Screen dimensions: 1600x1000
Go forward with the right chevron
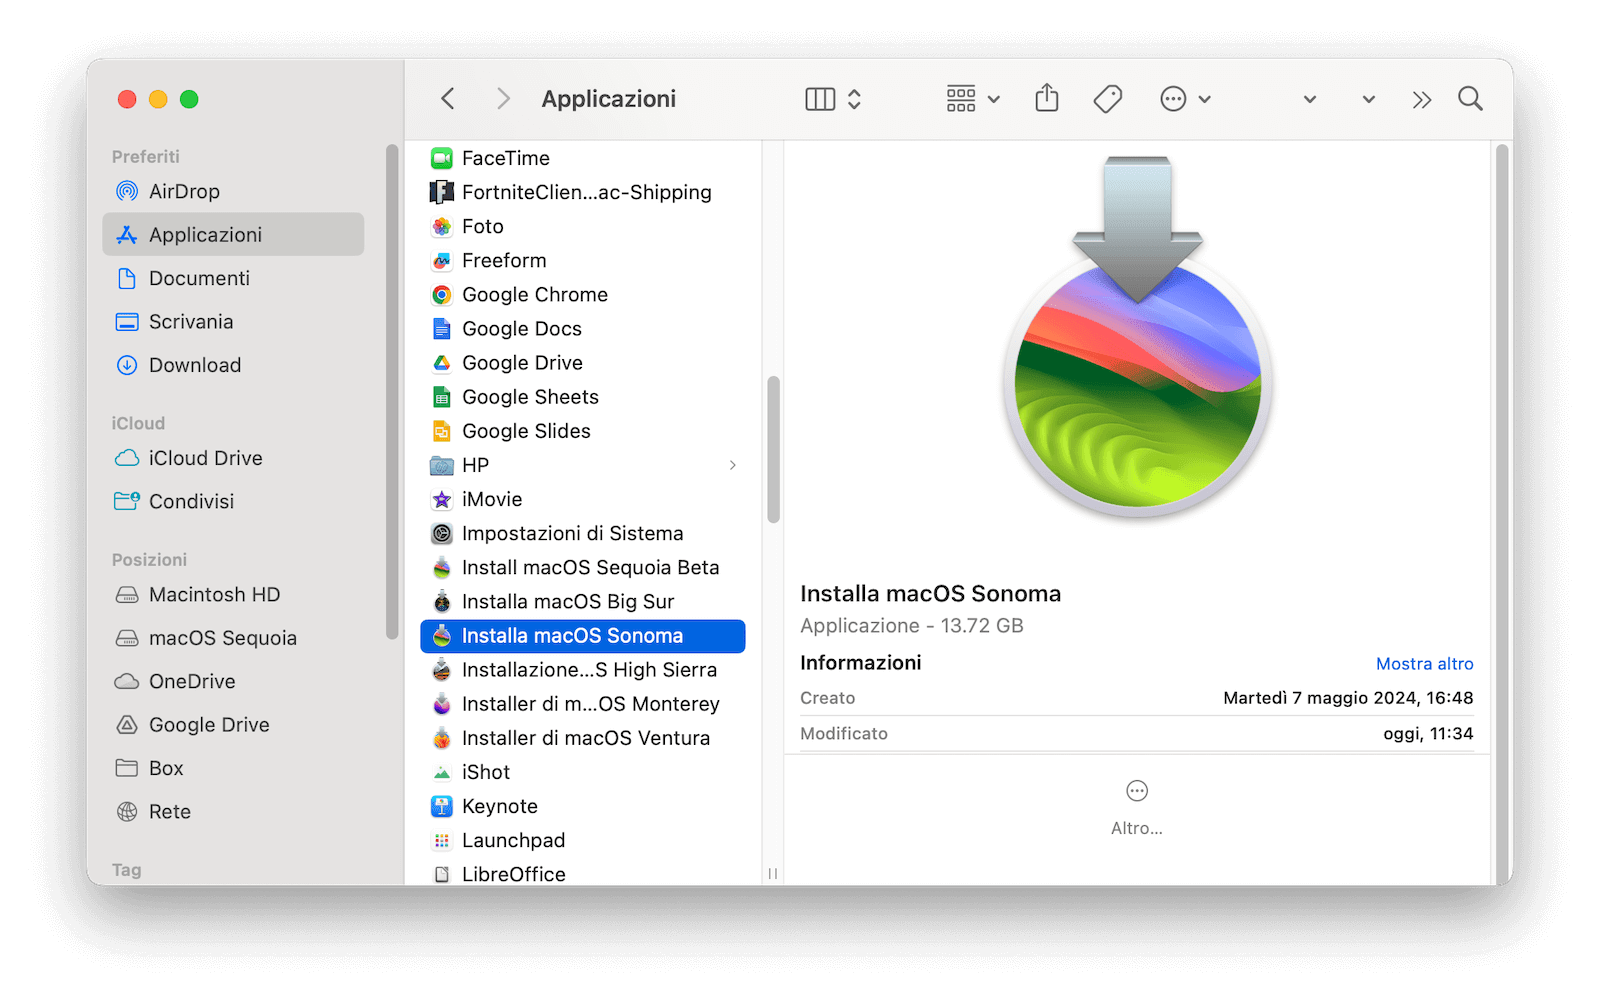[x=503, y=99]
